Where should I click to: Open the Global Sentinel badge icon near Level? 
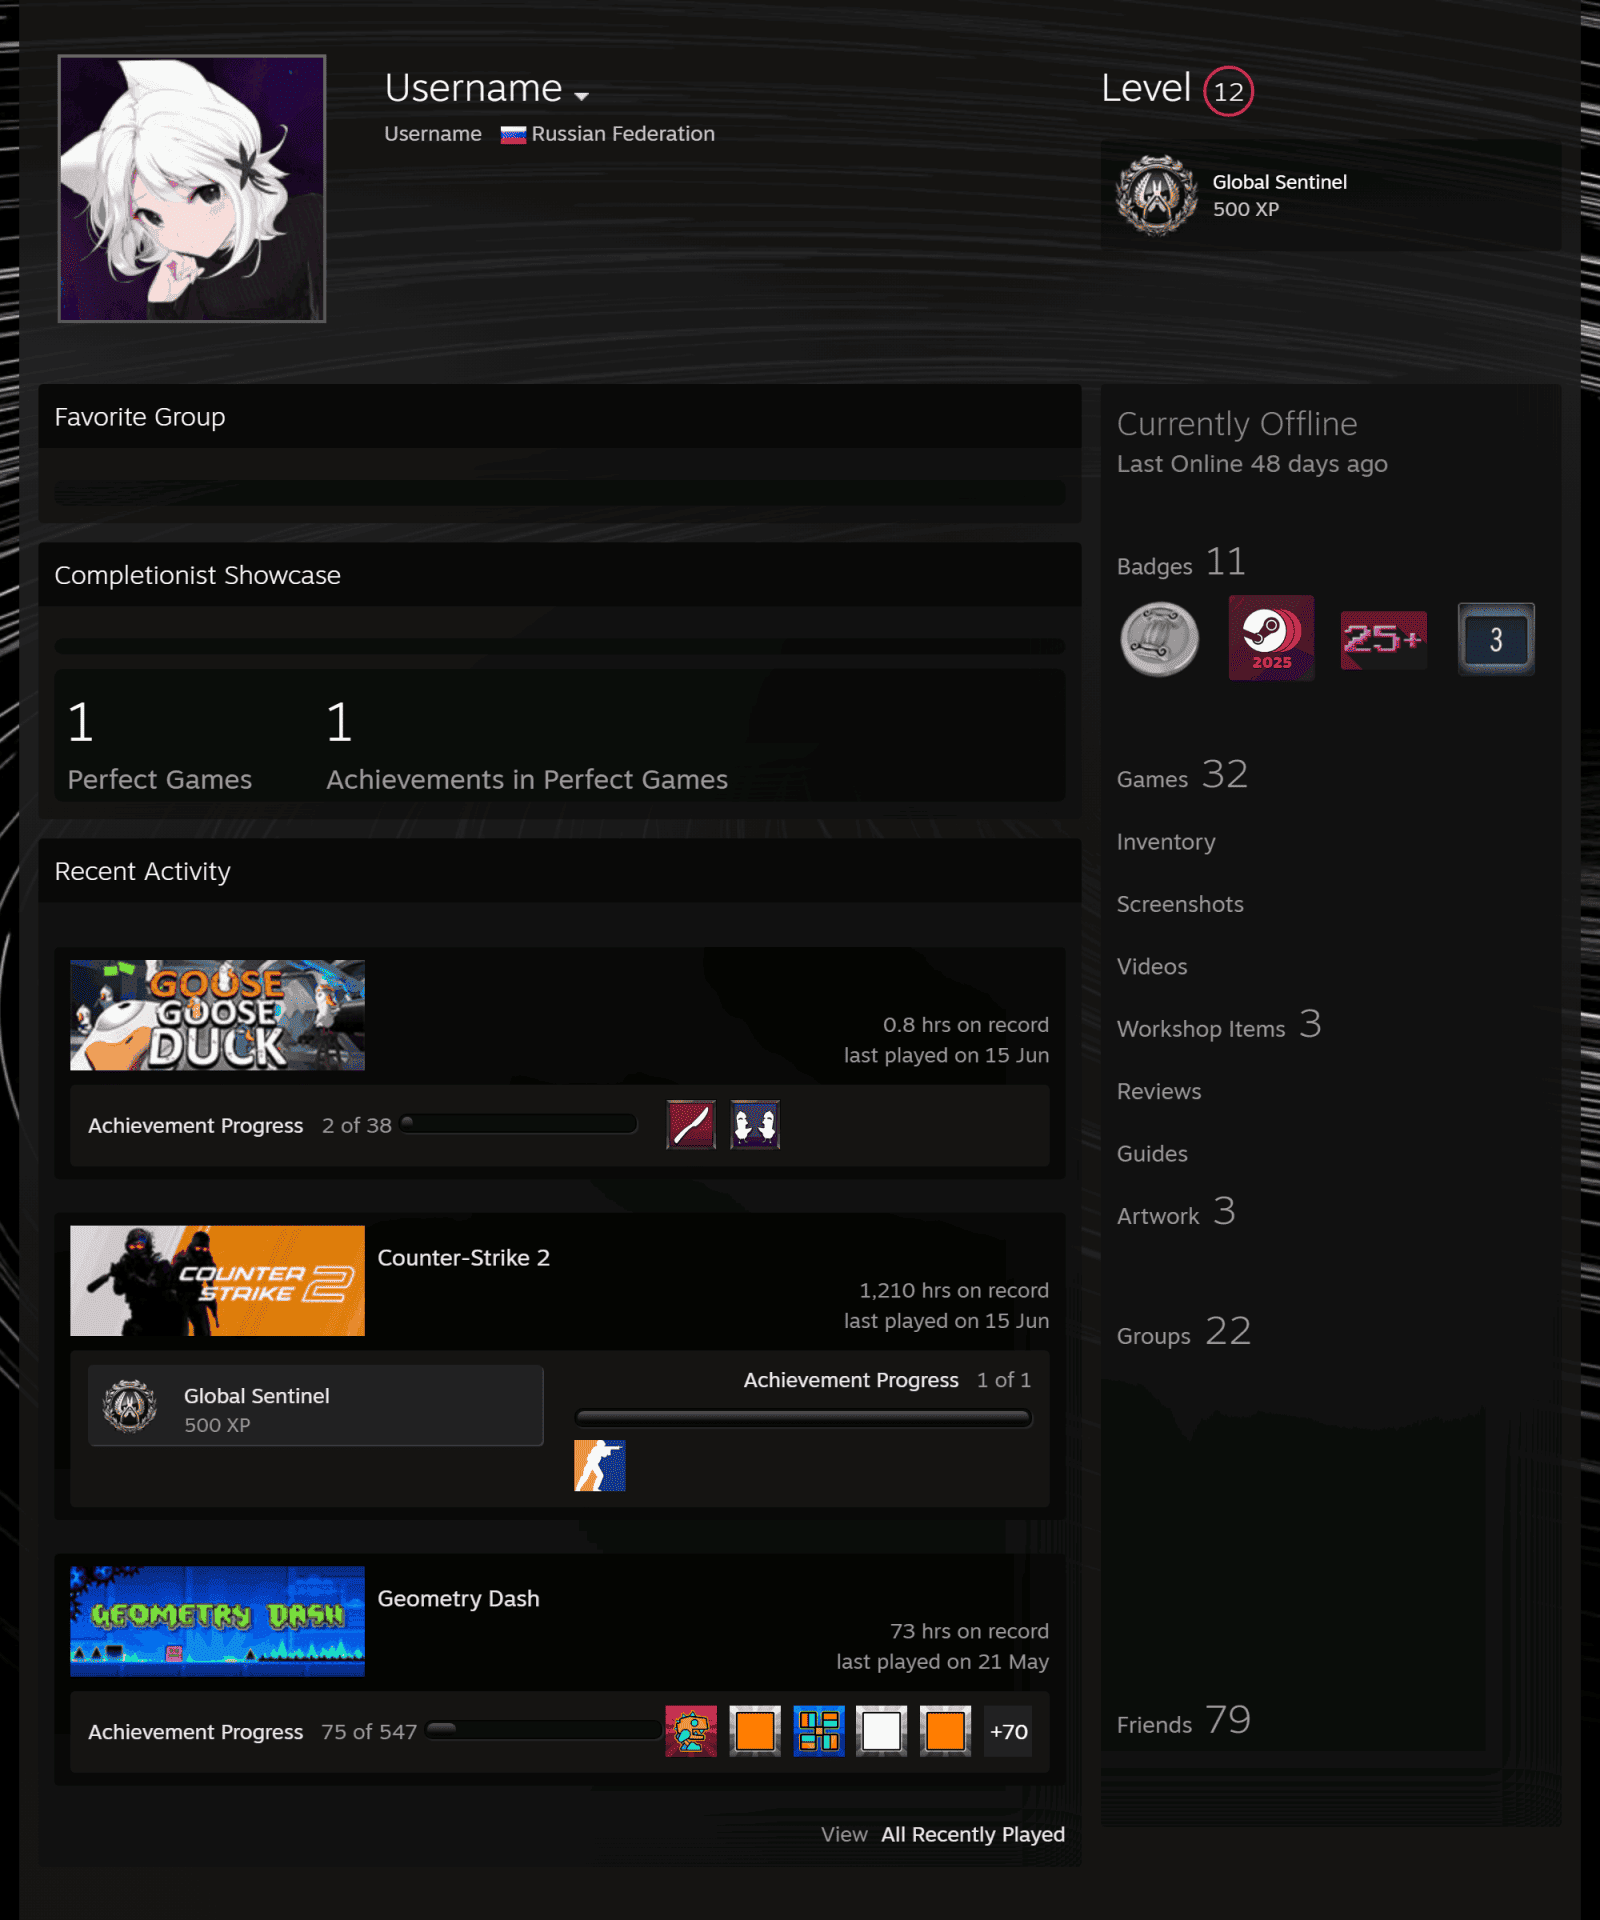pos(1157,196)
